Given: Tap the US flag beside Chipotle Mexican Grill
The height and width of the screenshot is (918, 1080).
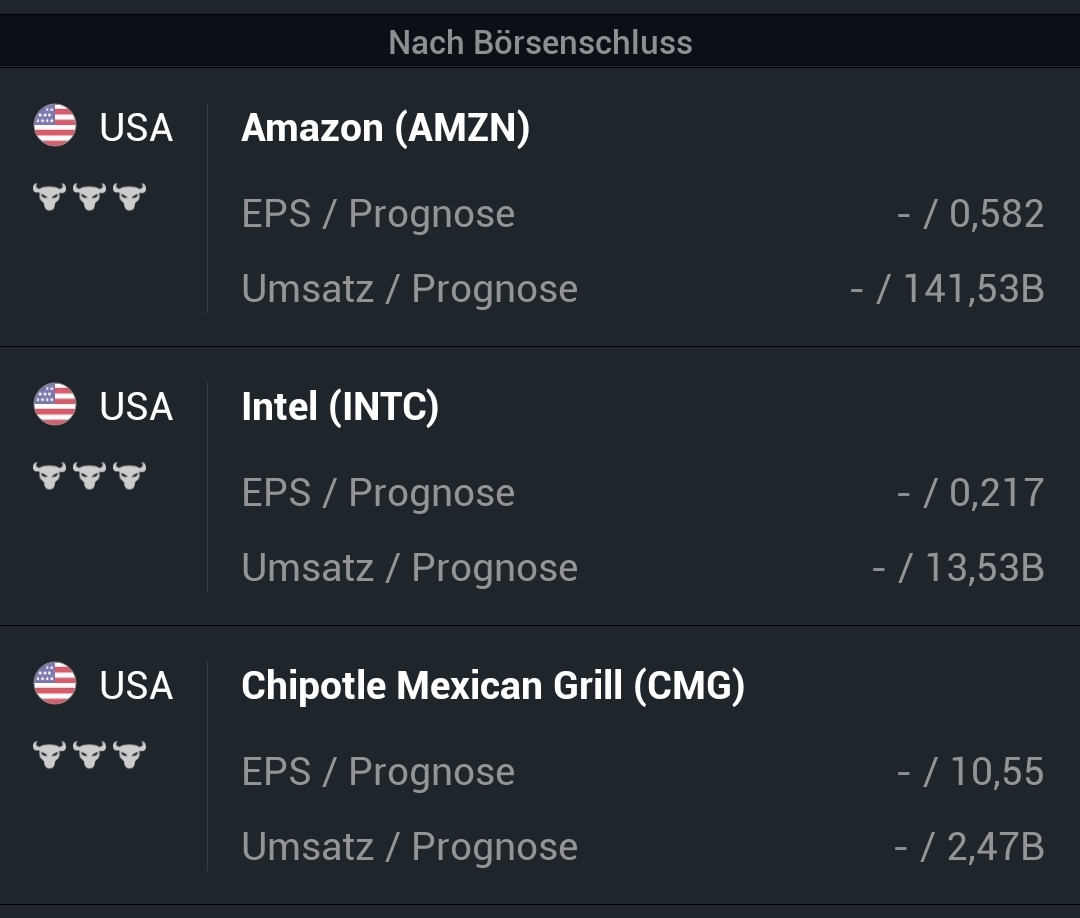Looking at the screenshot, I should click(55, 684).
